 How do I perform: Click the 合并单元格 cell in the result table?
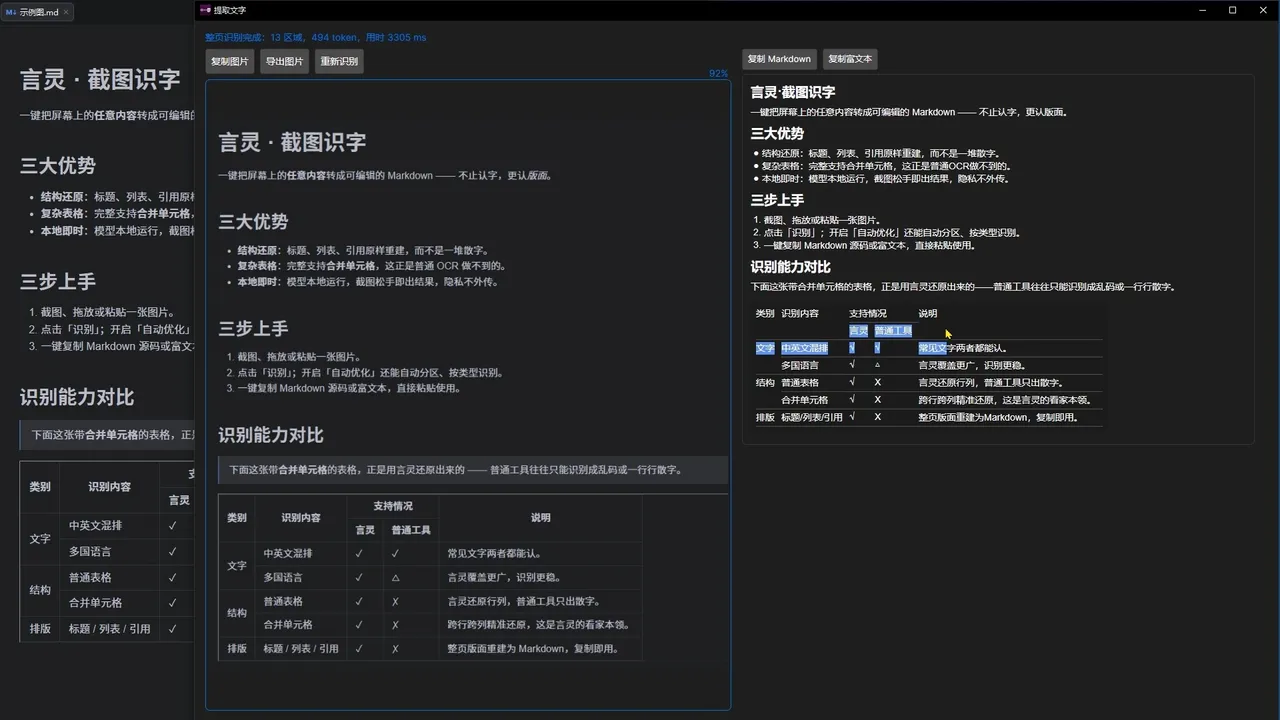[x=805, y=400]
